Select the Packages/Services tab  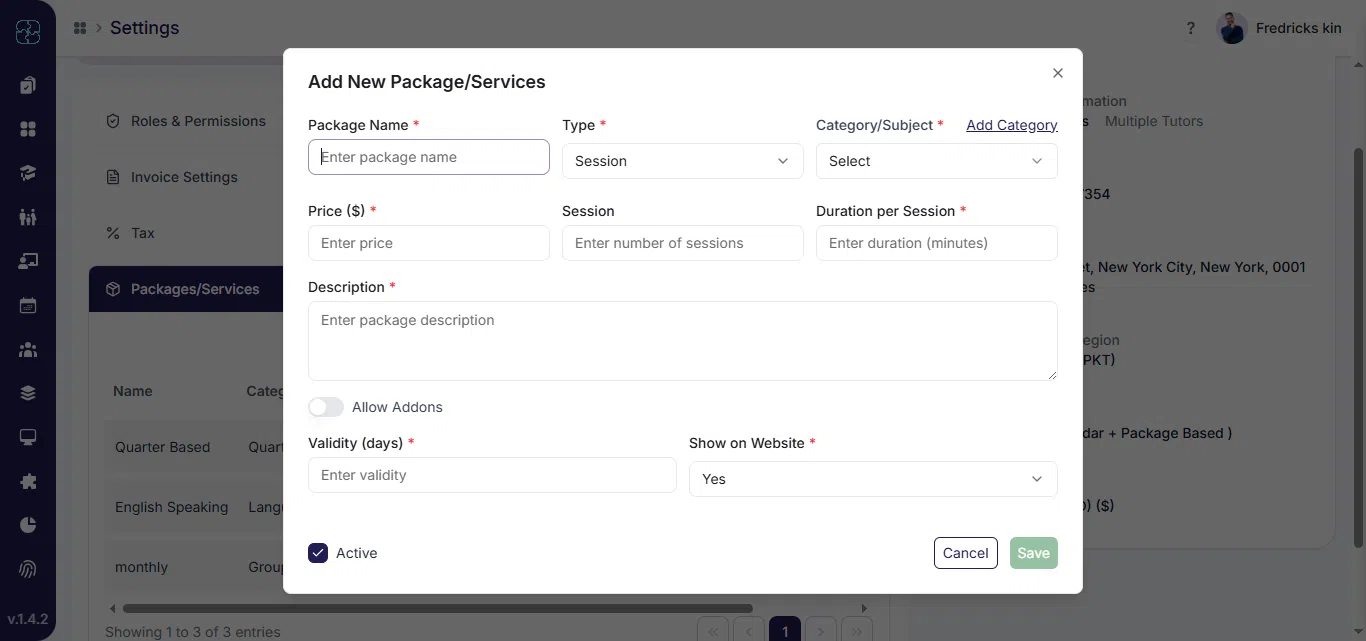(x=187, y=289)
